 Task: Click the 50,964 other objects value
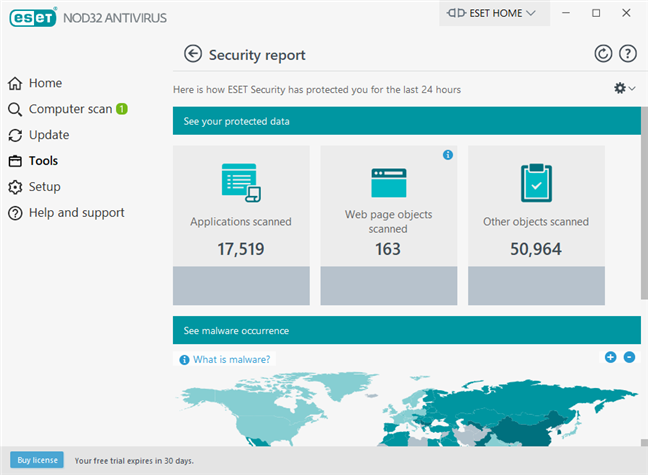[536, 249]
